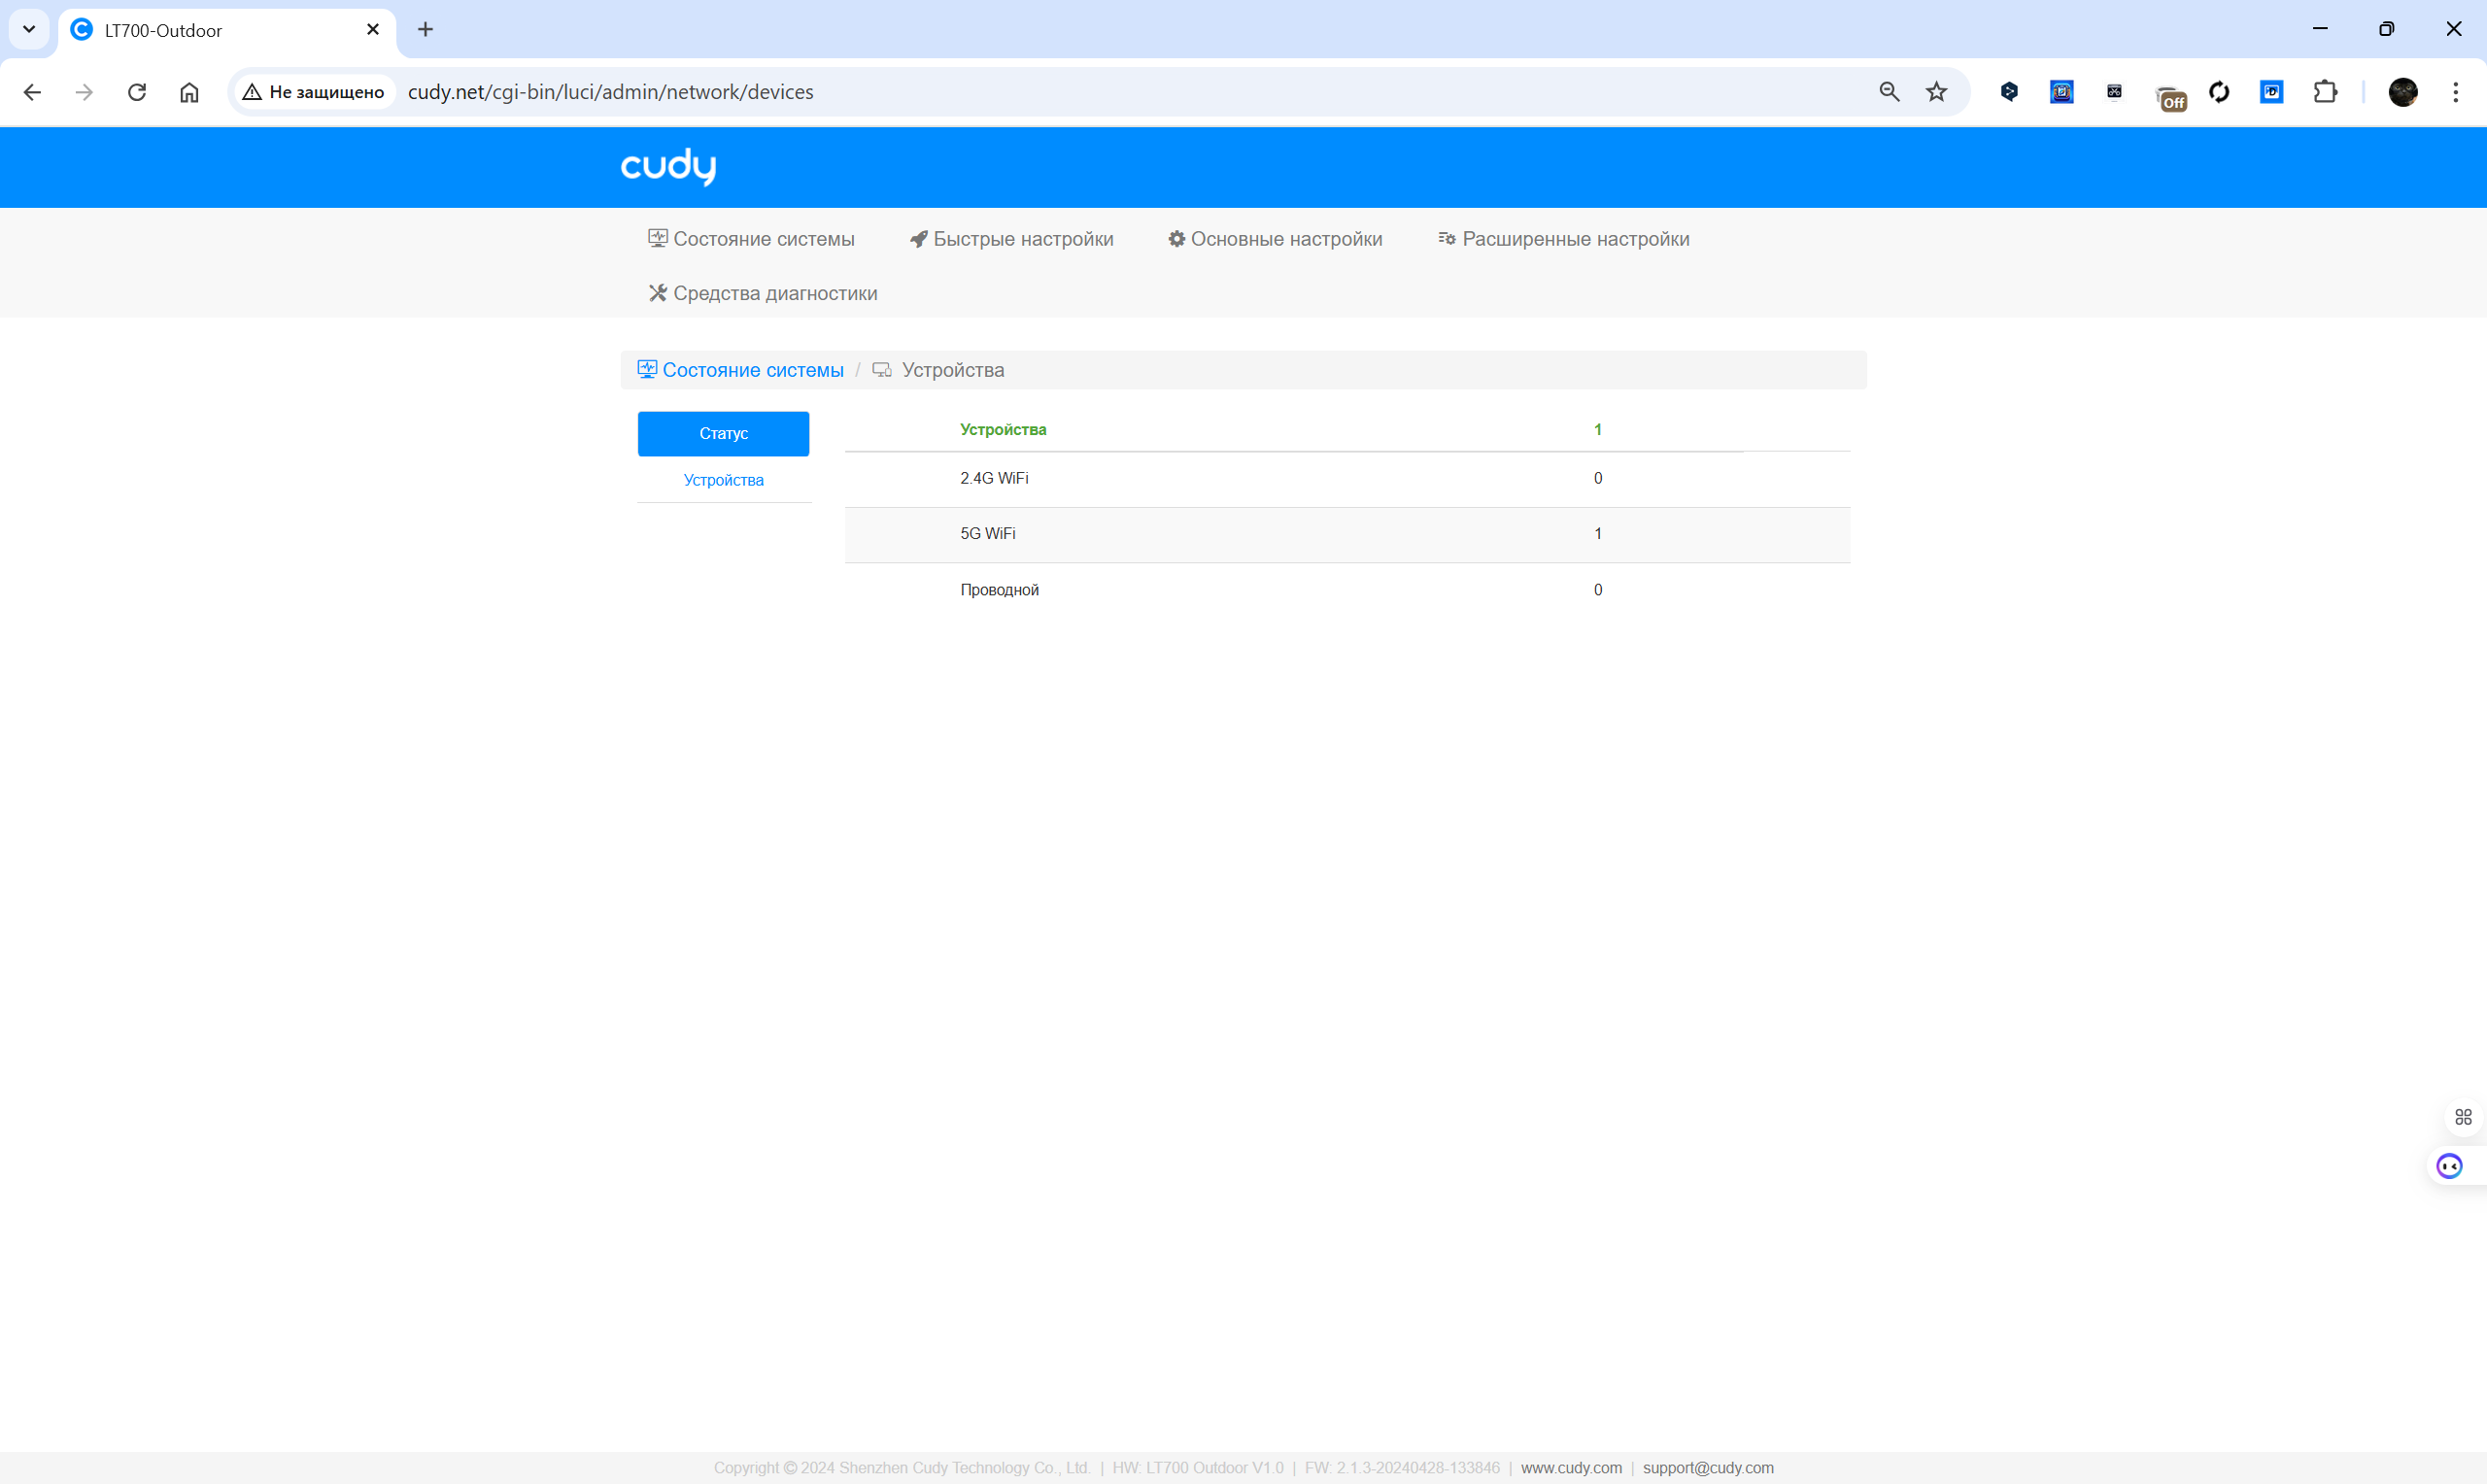Reload the current page

(137, 92)
